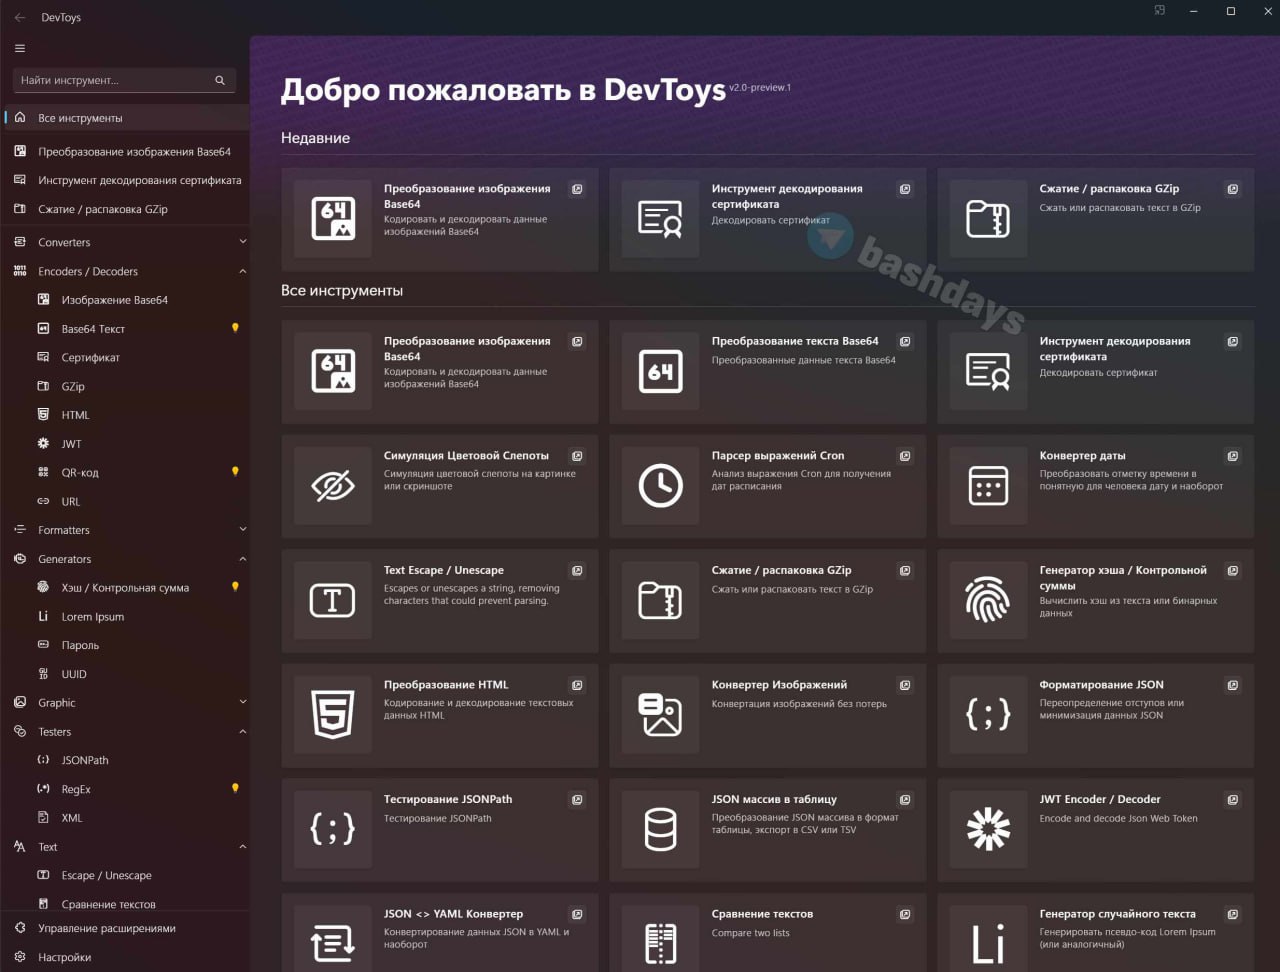
Task: Click Base64 image icon in Недавние section
Action: [x=333, y=219]
